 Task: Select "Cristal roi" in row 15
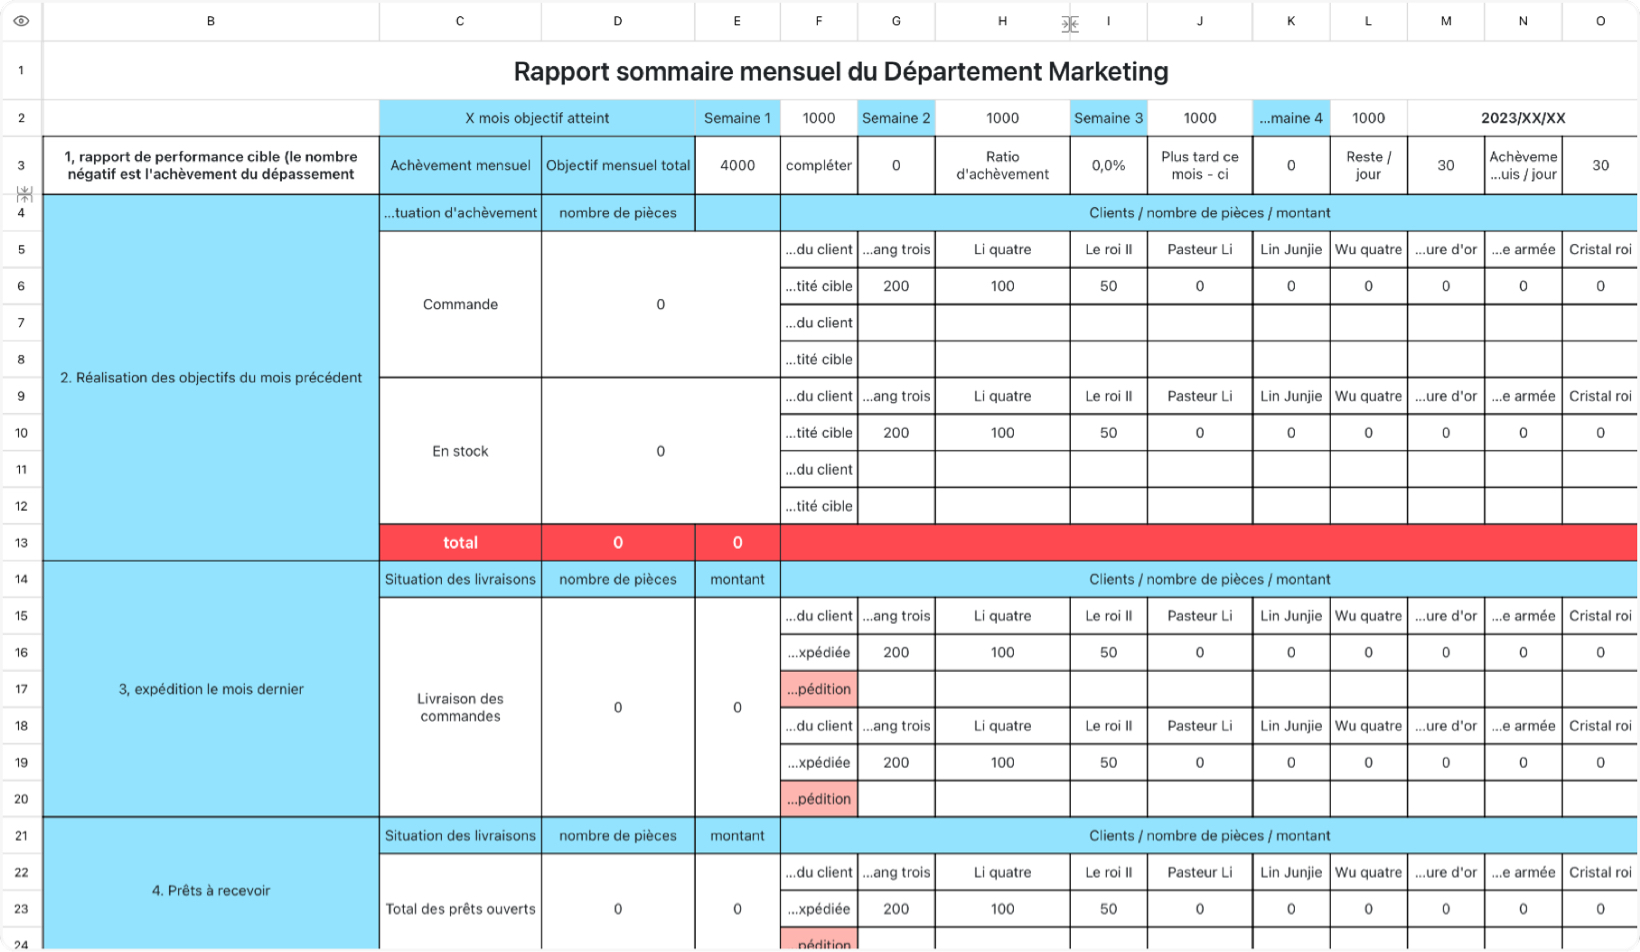click(x=1600, y=615)
